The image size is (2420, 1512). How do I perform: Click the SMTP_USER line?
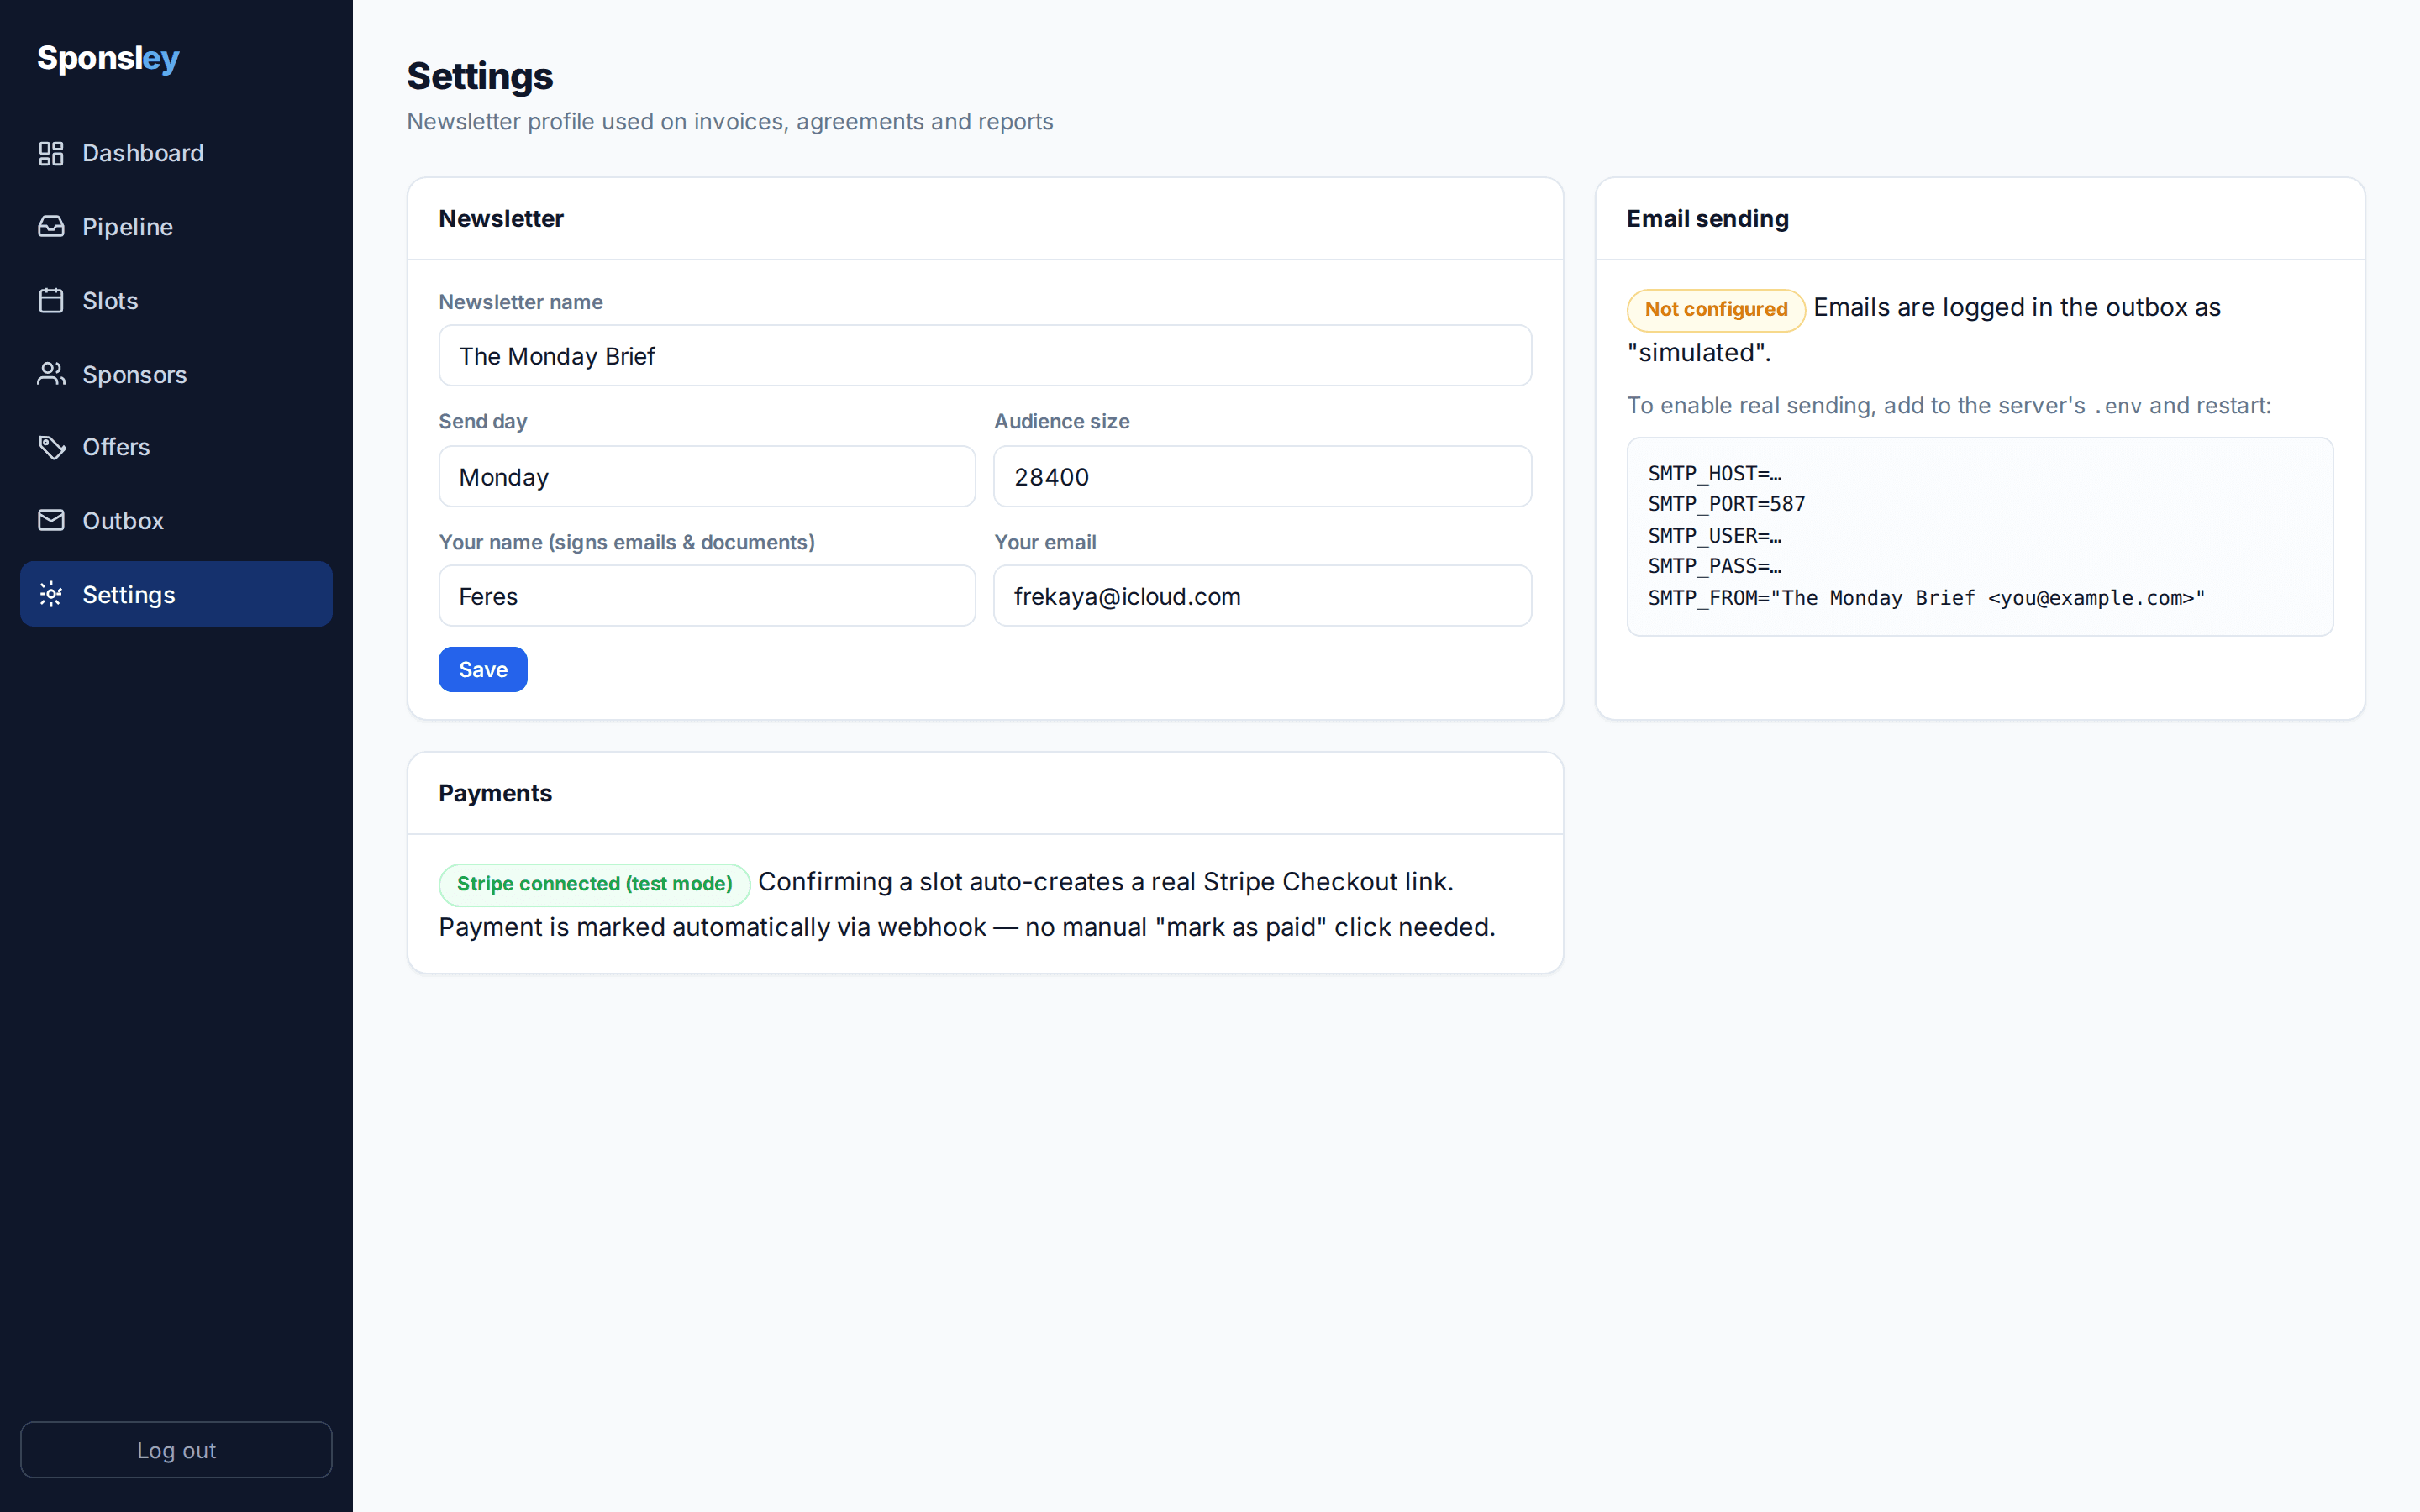click(1714, 536)
